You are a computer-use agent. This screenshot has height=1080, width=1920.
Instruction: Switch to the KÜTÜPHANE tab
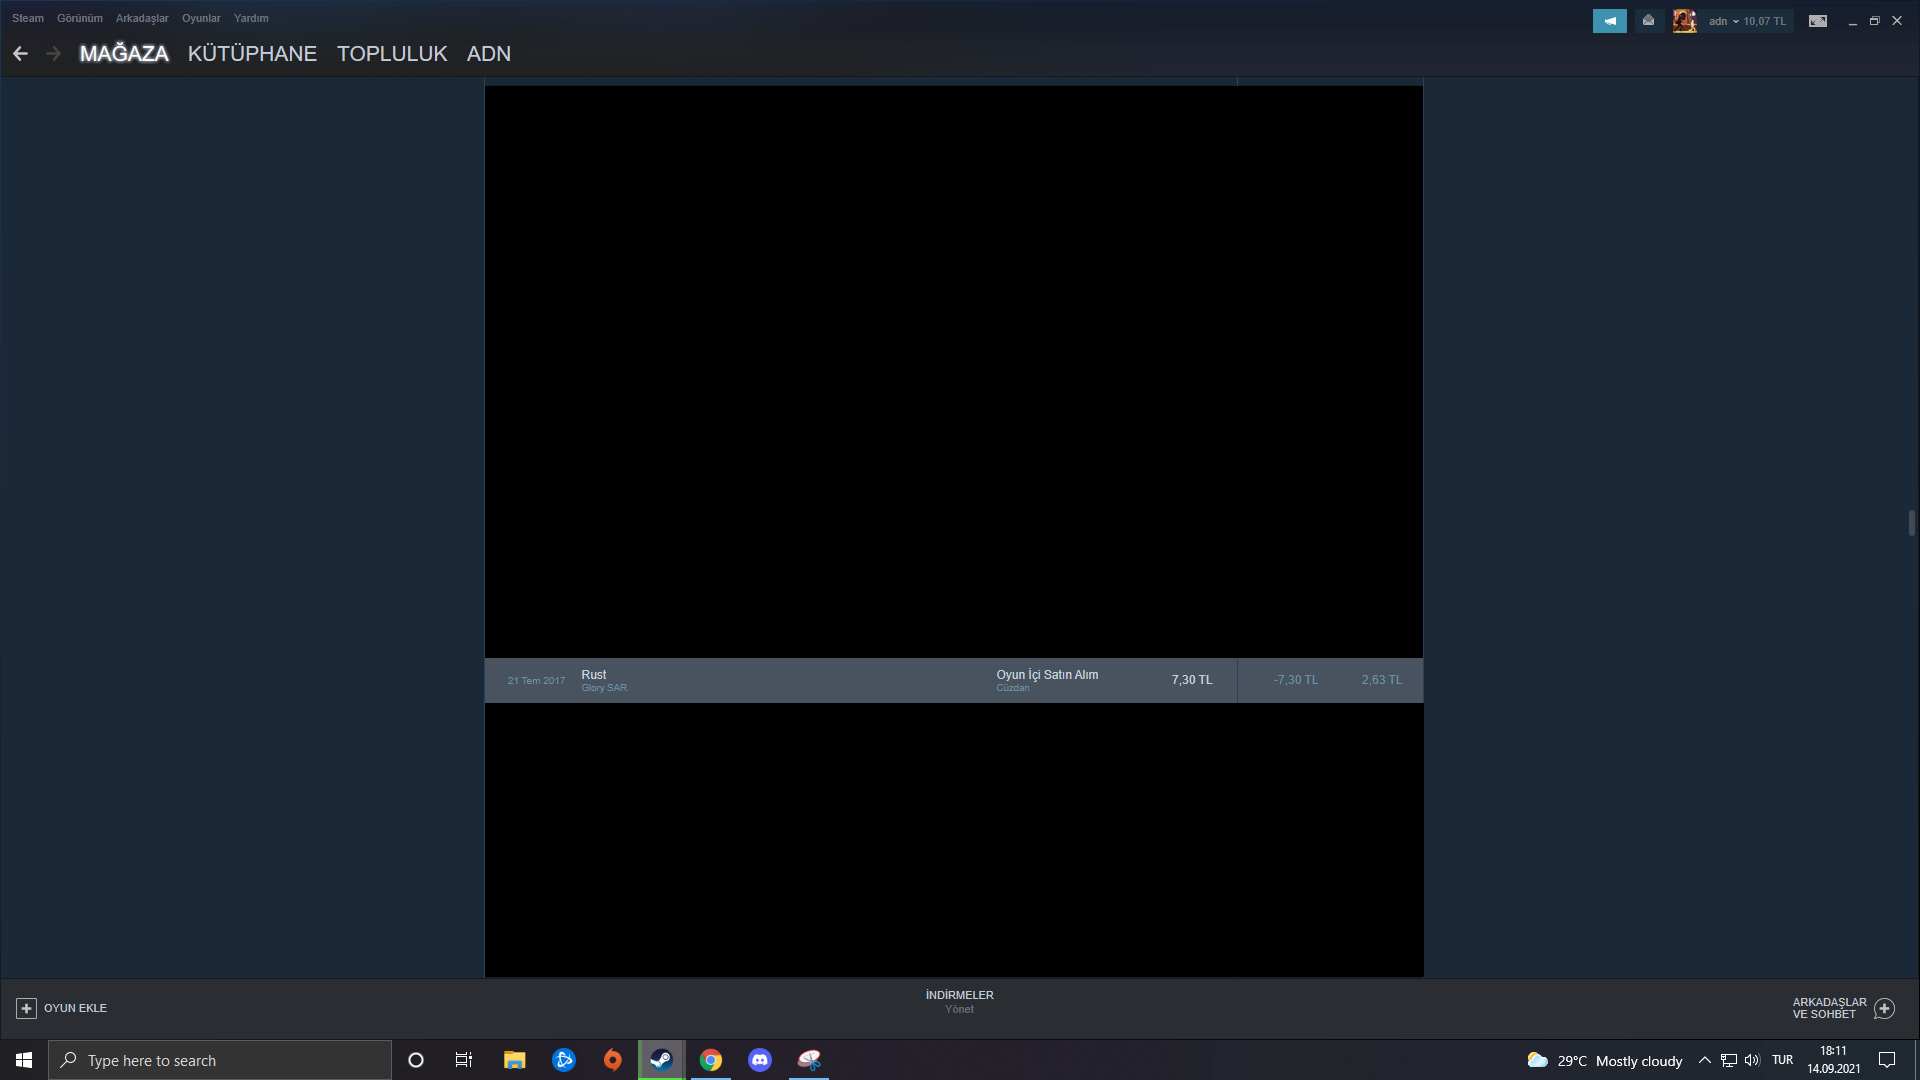[x=252, y=54]
